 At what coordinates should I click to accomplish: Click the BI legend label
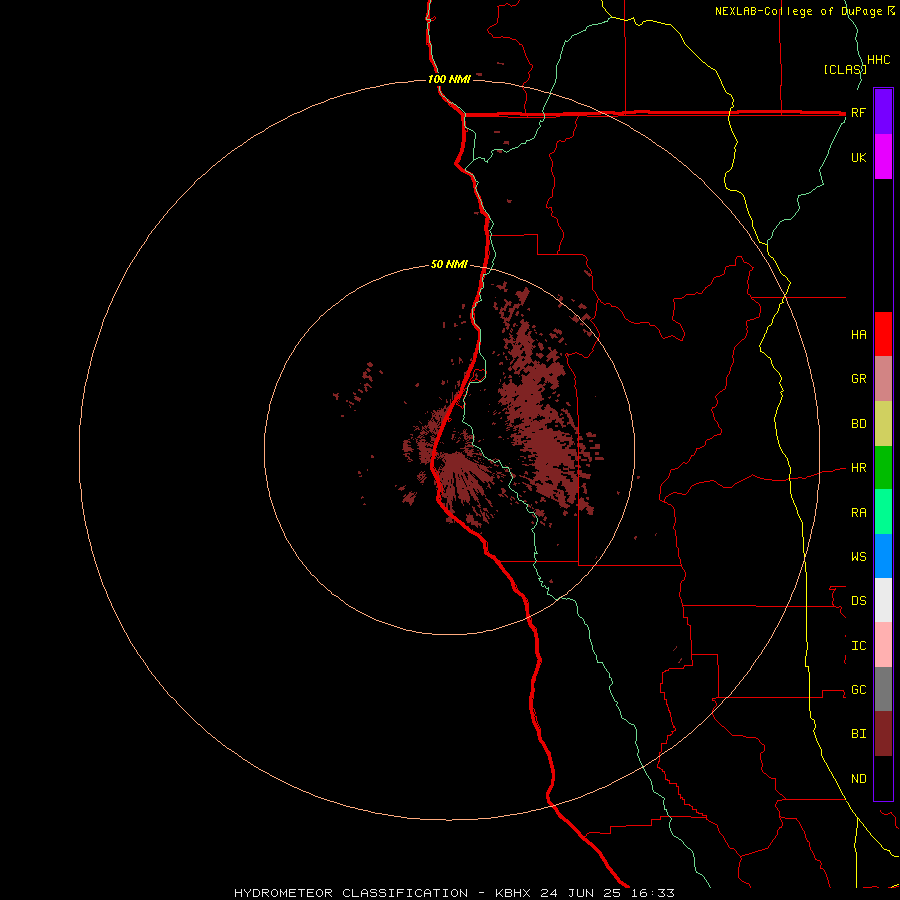tap(858, 734)
